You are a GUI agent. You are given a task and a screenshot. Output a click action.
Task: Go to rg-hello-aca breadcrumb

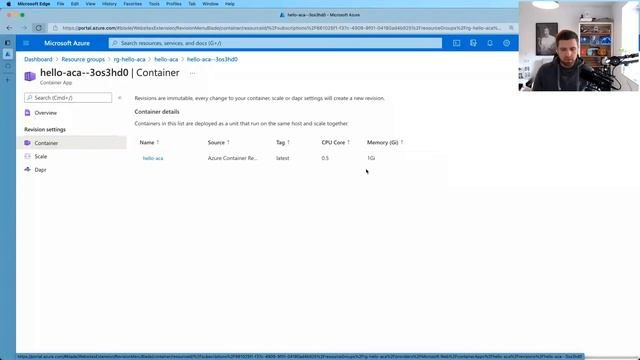tap(129, 59)
